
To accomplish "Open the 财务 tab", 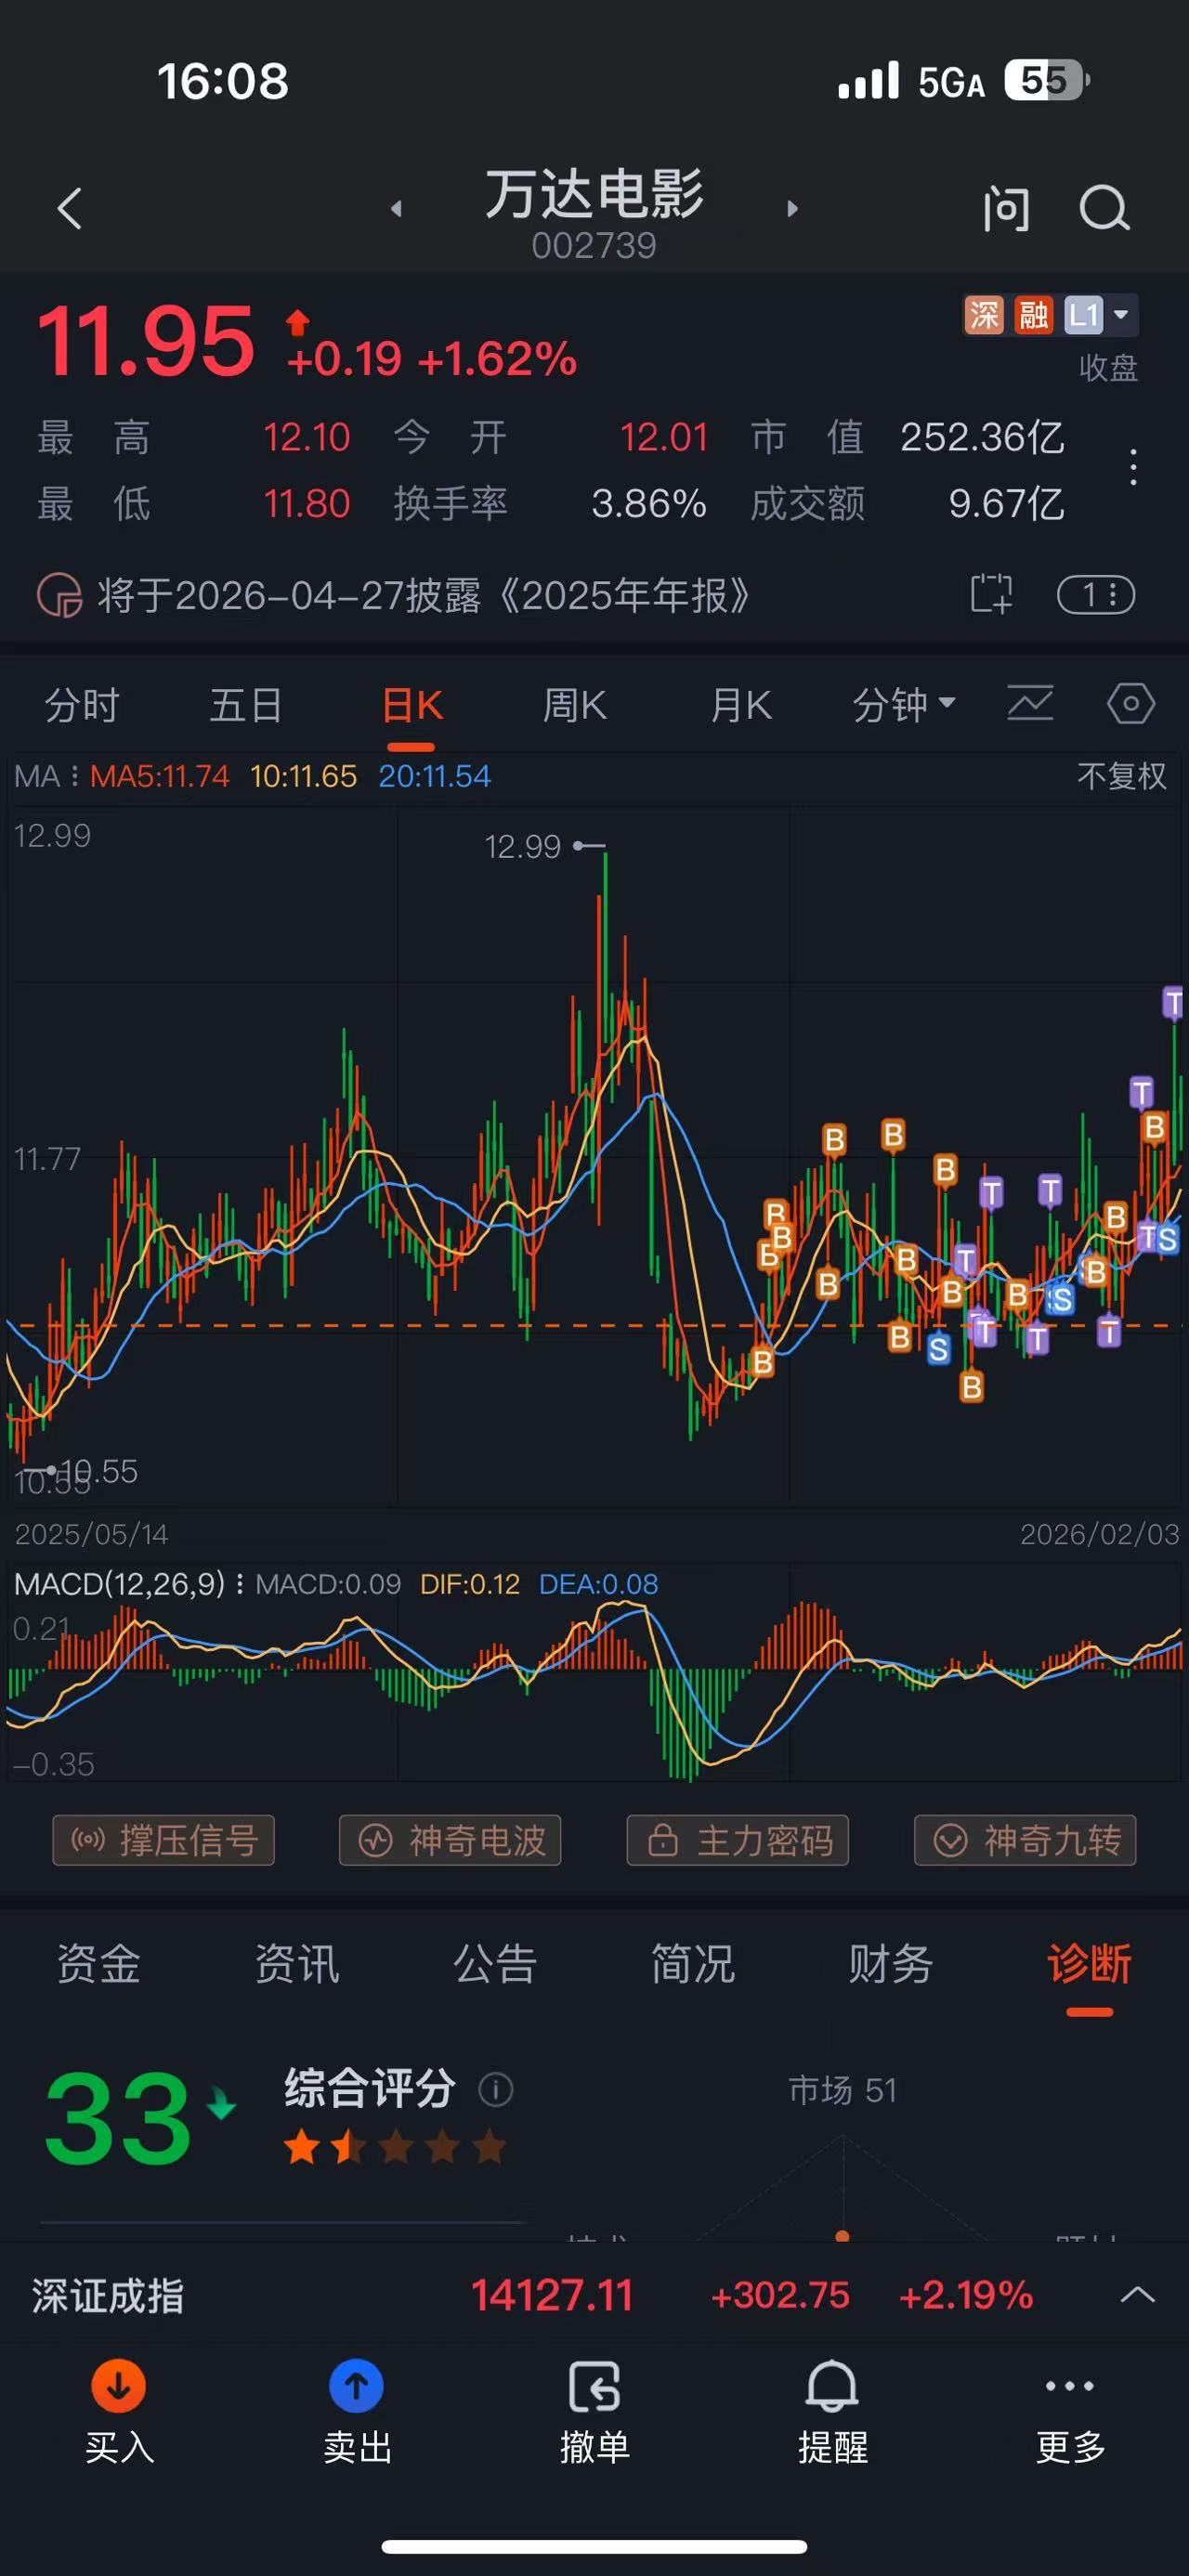I will pyautogui.click(x=891, y=1964).
